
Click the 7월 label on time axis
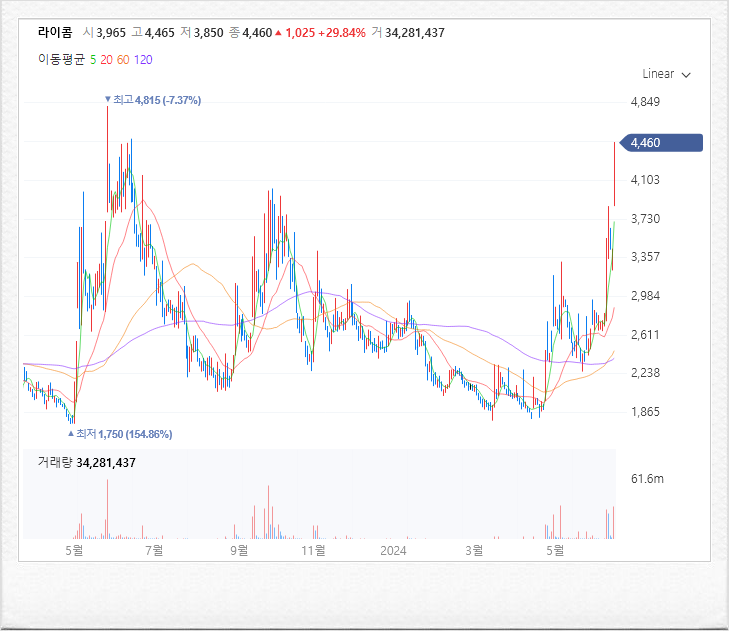click(154, 551)
